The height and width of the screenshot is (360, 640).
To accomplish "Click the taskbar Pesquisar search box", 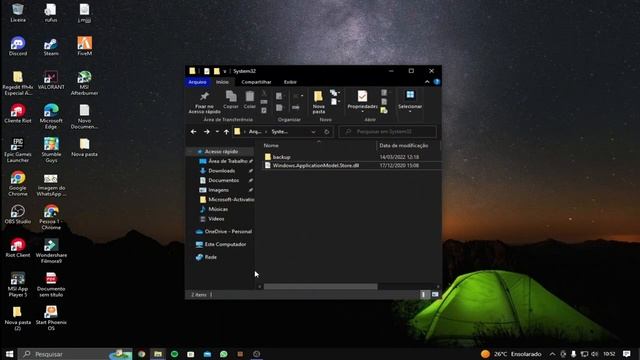I will (76, 354).
